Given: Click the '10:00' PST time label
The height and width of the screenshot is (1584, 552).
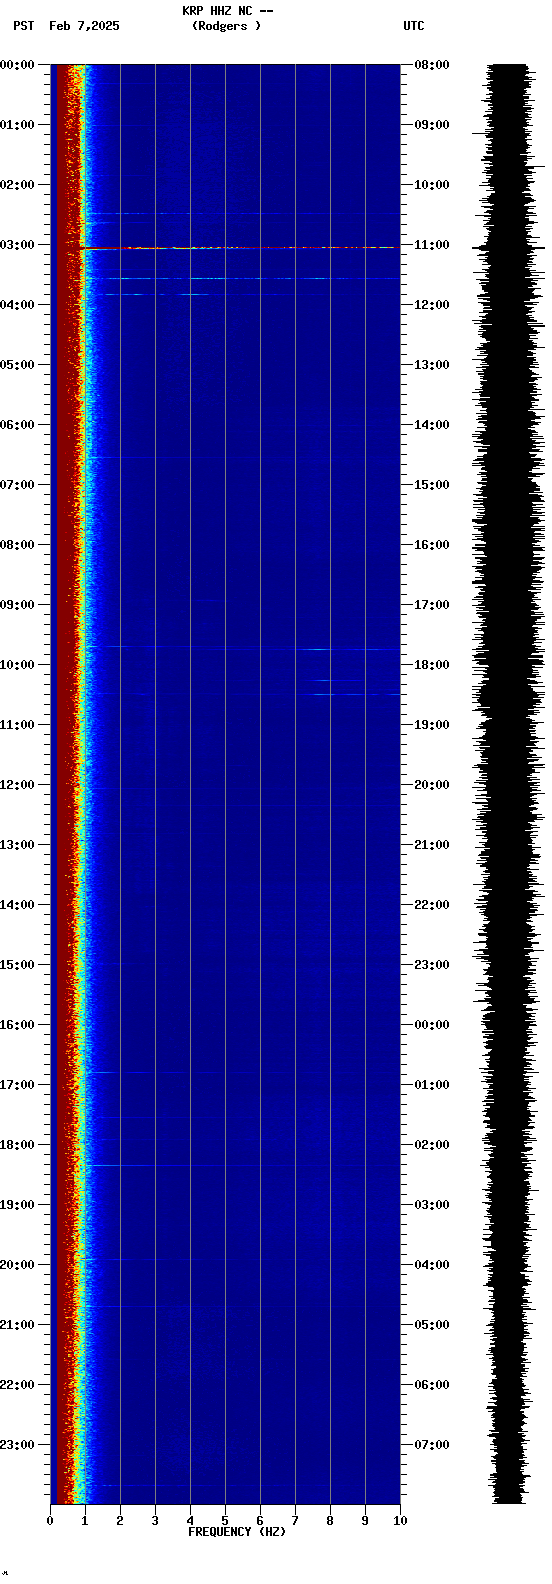Looking at the screenshot, I should pyautogui.click(x=17, y=665).
